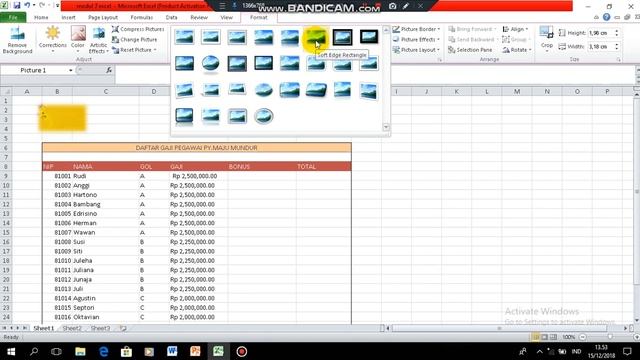This screenshot has width=640, height=360.
Task: Switch to Normal view in status bar
Action: 535,337
